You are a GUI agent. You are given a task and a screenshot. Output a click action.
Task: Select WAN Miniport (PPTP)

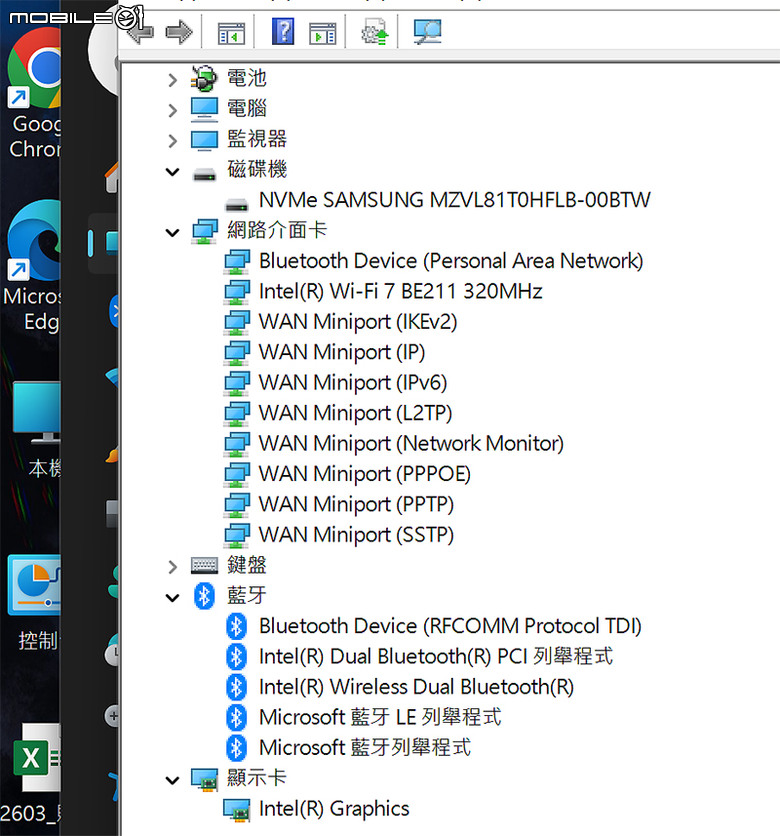point(356,504)
